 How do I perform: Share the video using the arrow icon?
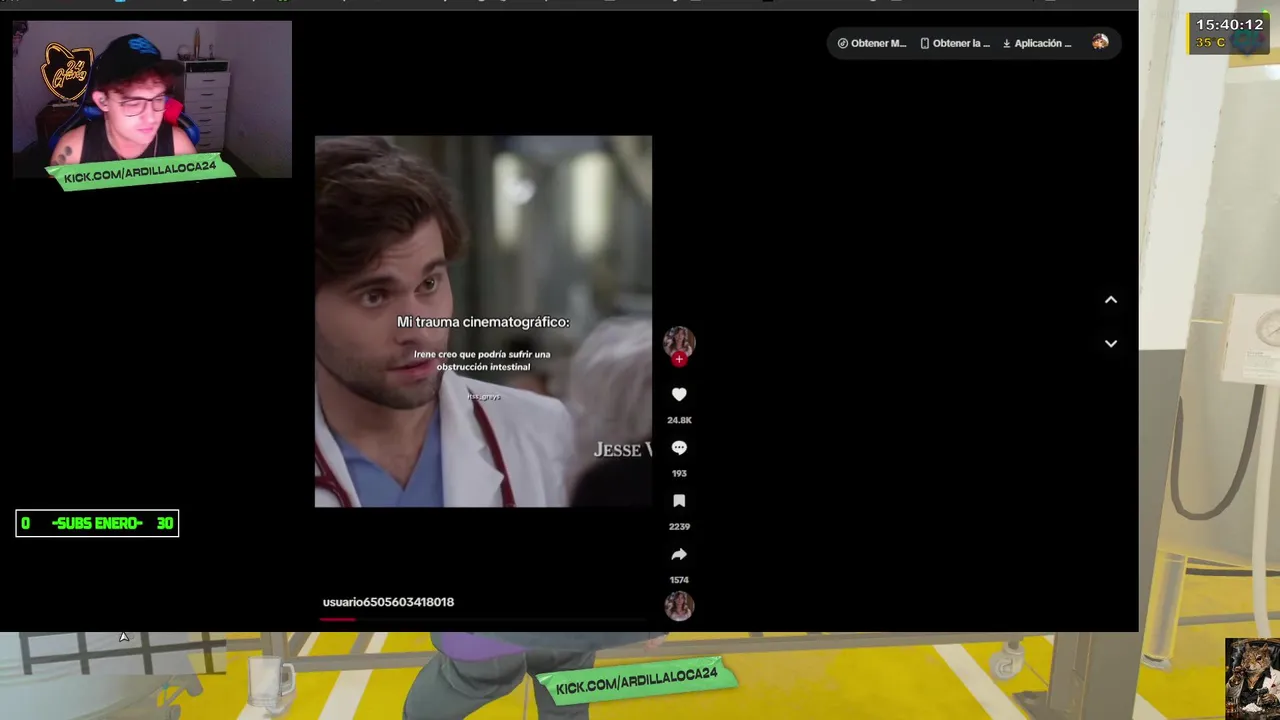[x=679, y=554]
